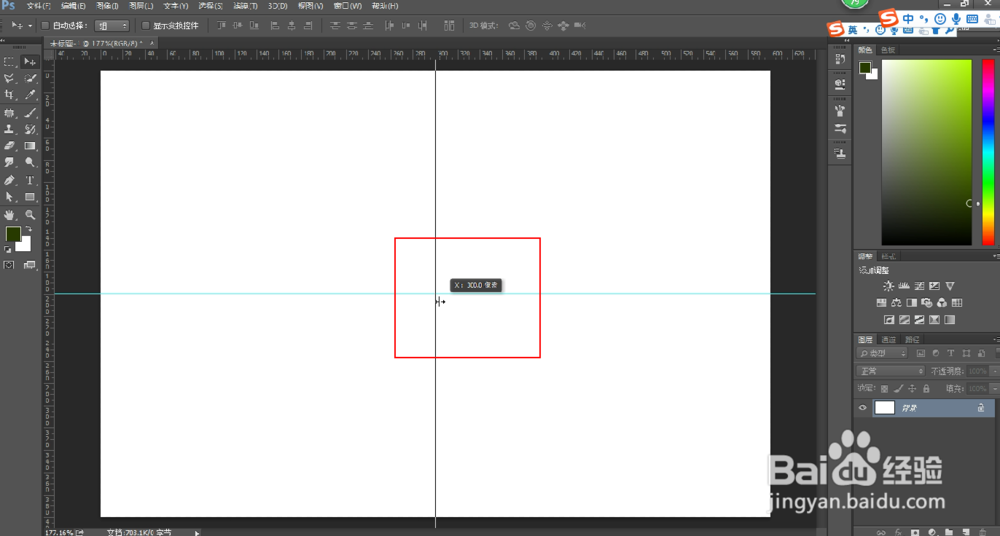The height and width of the screenshot is (536, 1000).
Task: Select the Hand tool
Action: (10, 215)
